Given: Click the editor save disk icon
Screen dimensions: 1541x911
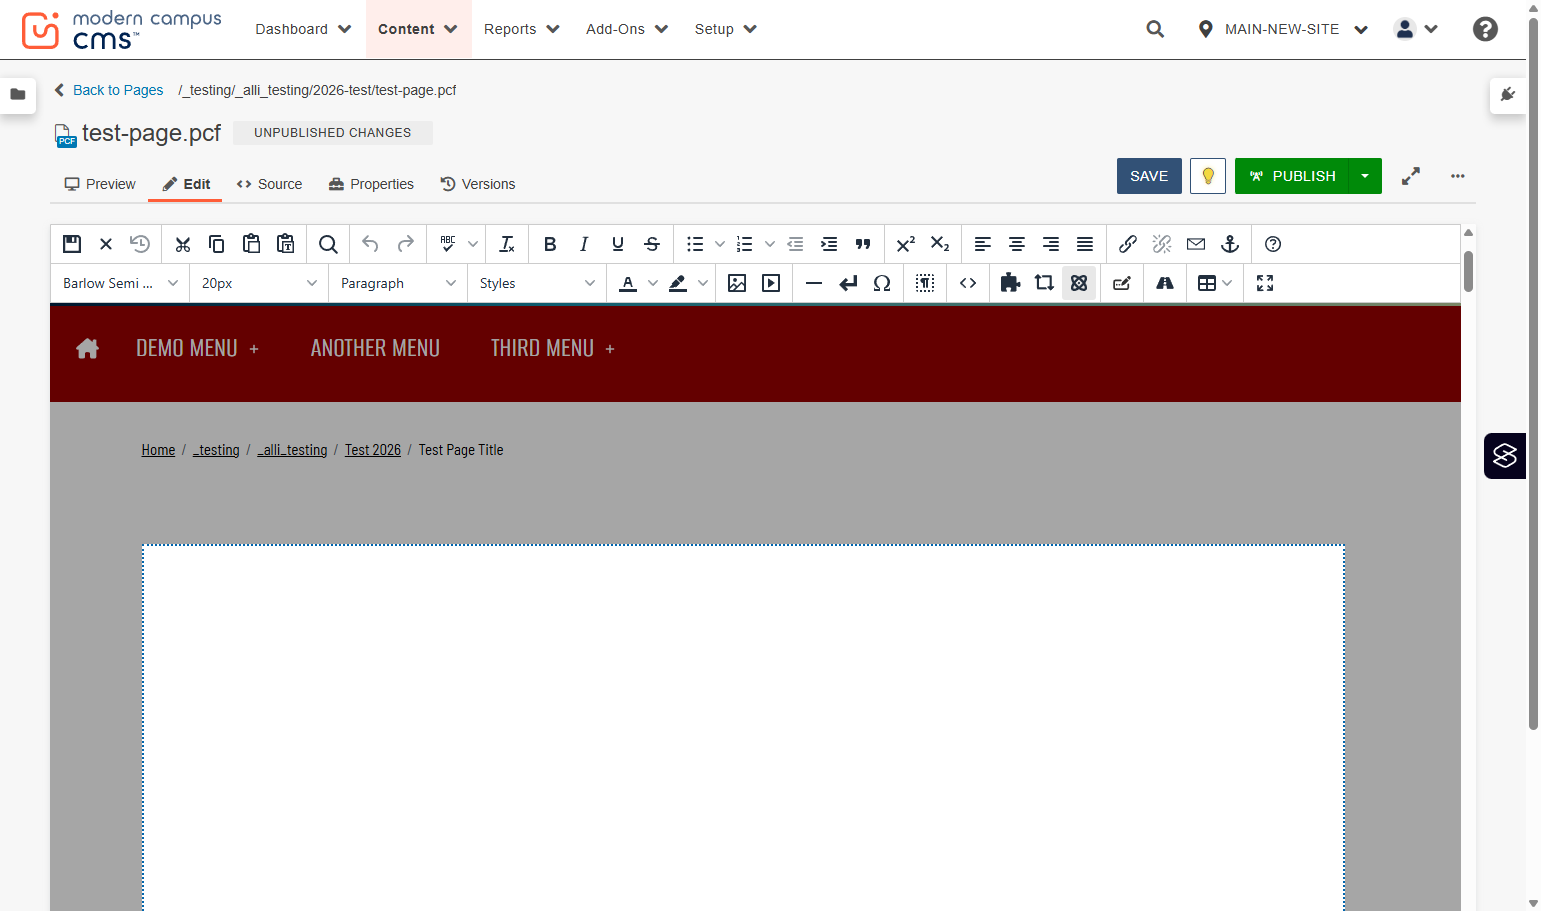Looking at the screenshot, I should pos(72,244).
